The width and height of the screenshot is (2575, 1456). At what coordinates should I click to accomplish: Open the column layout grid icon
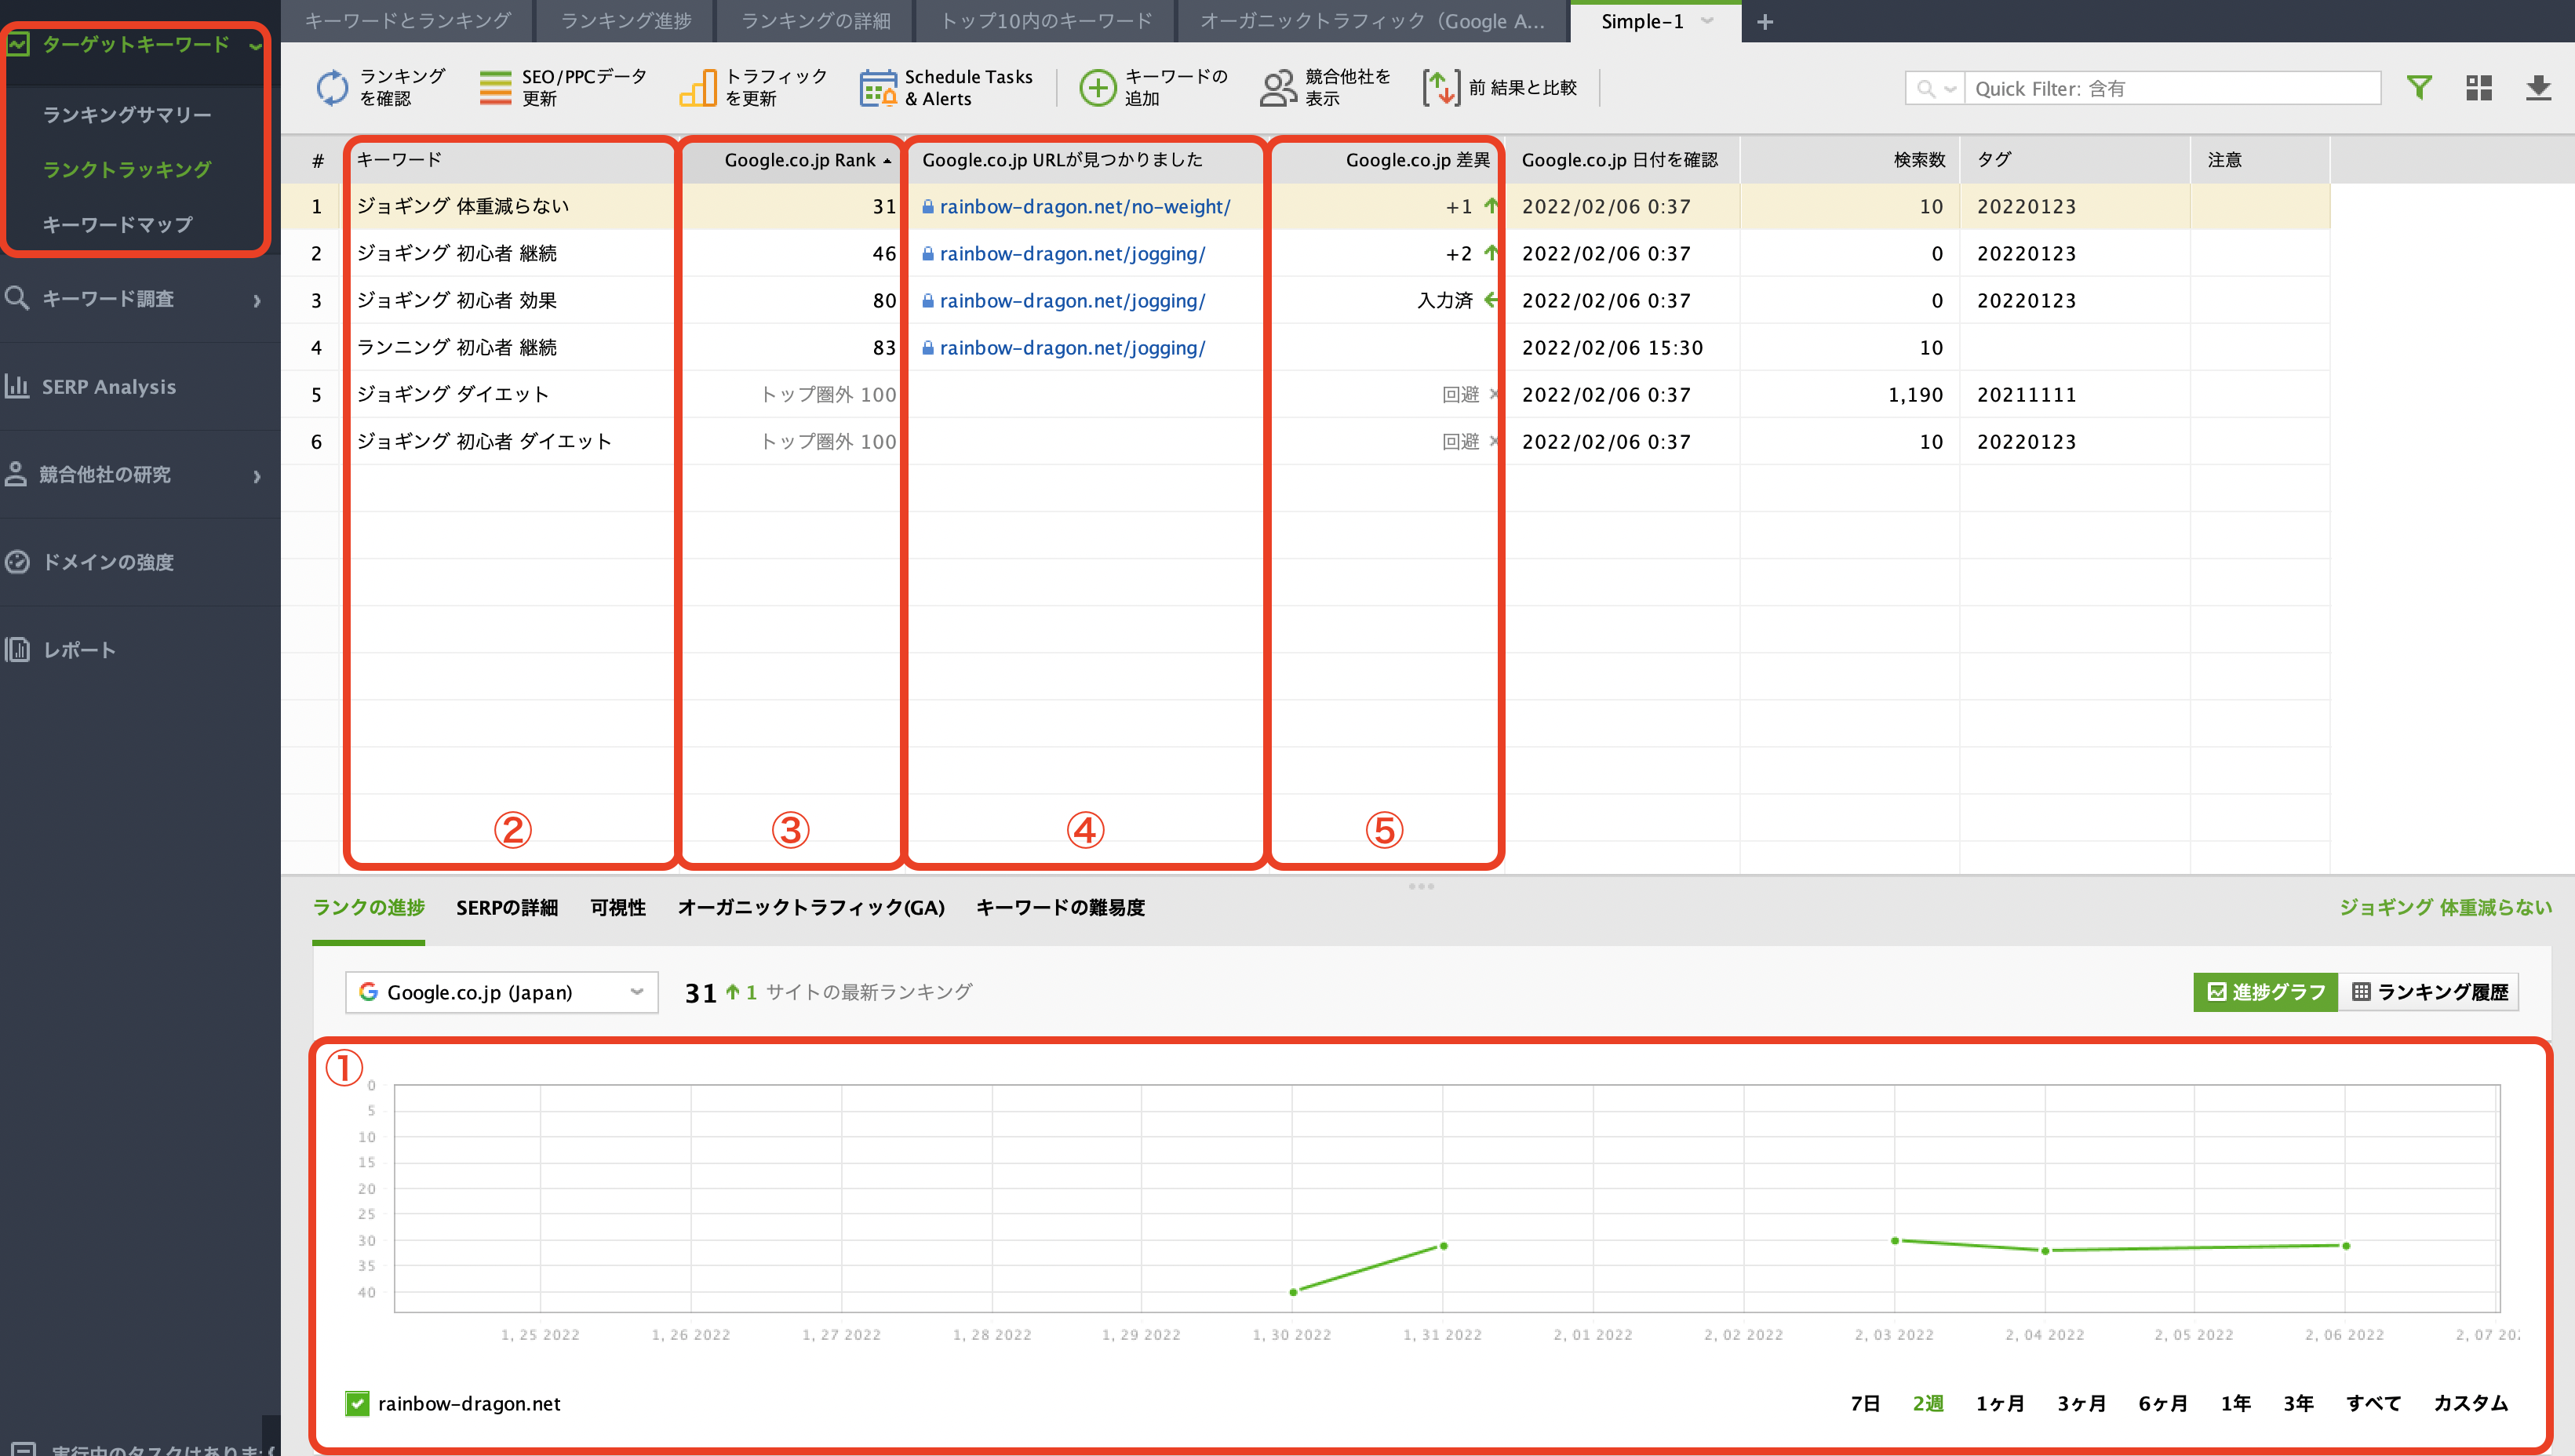2478,88
